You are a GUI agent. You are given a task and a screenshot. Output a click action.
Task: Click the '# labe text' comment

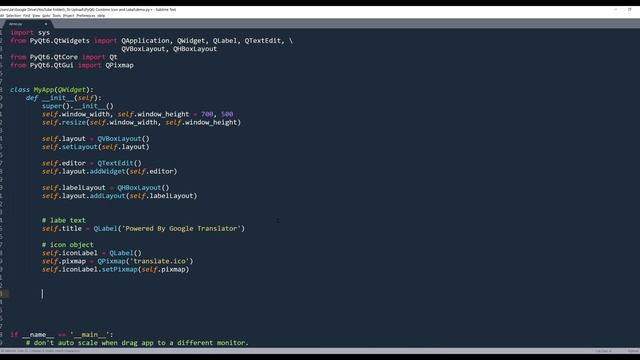click(64, 220)
